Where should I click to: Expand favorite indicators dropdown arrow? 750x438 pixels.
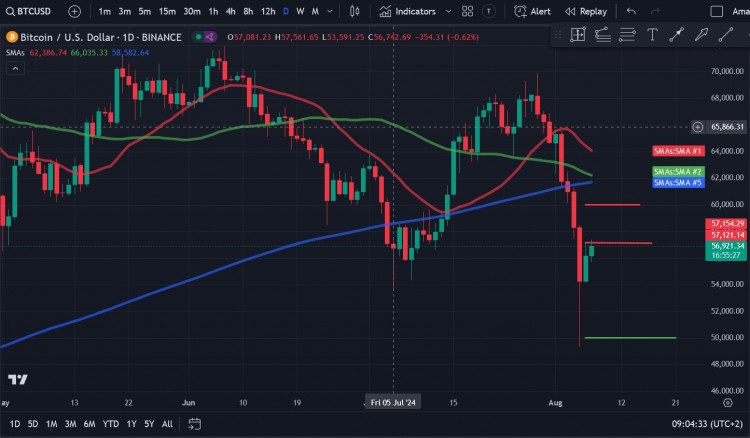coord(448,11)
